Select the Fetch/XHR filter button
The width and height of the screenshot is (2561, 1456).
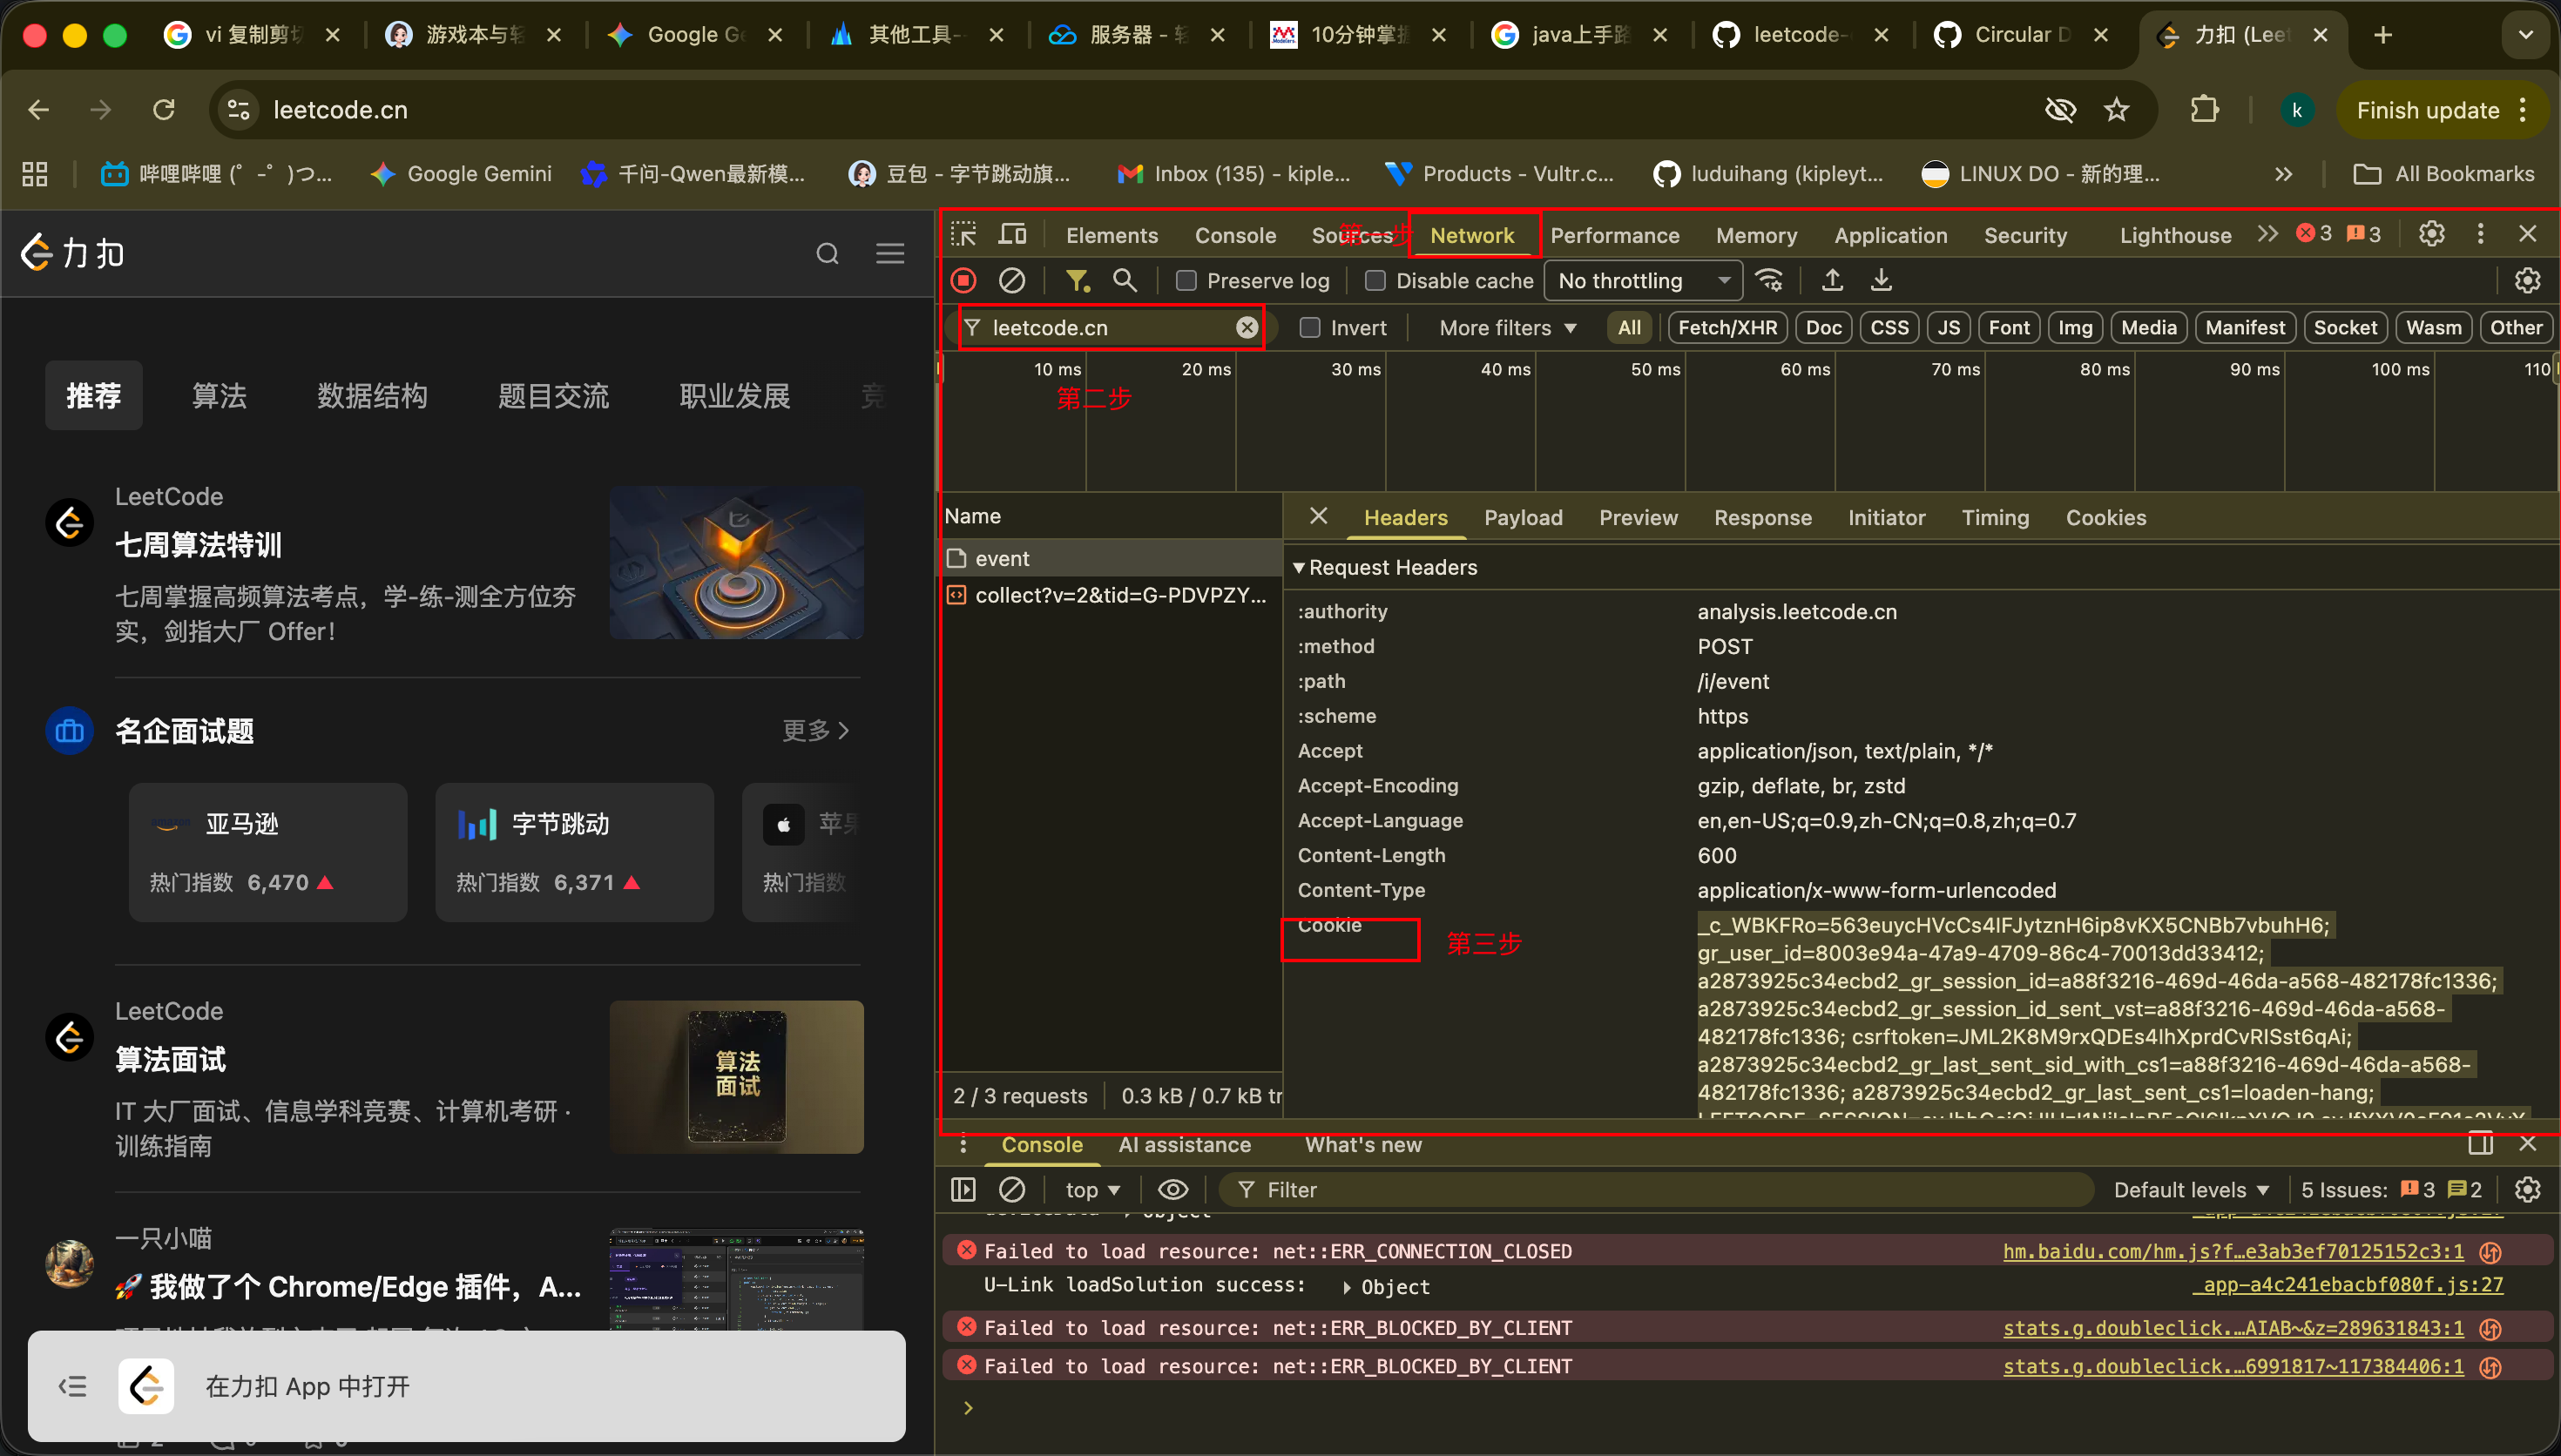pos(1727,328)
